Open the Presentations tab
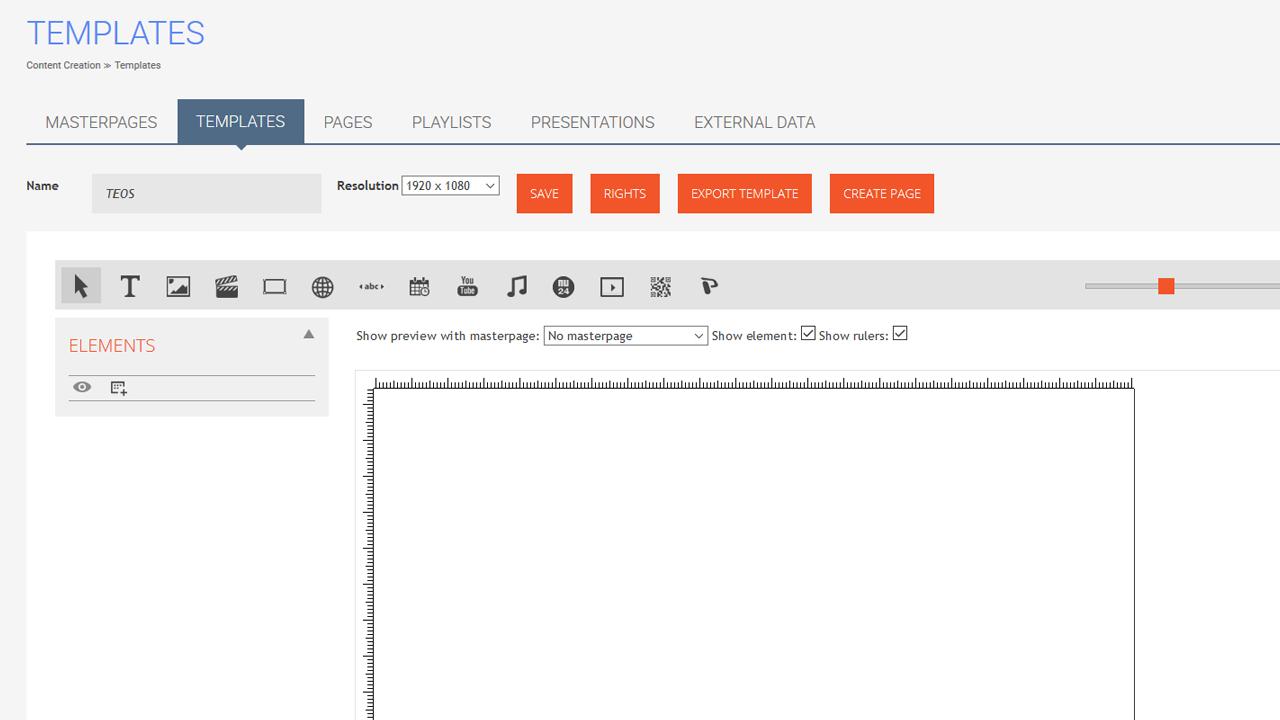This screenshot has height=720, width=1280. (593, 122)
